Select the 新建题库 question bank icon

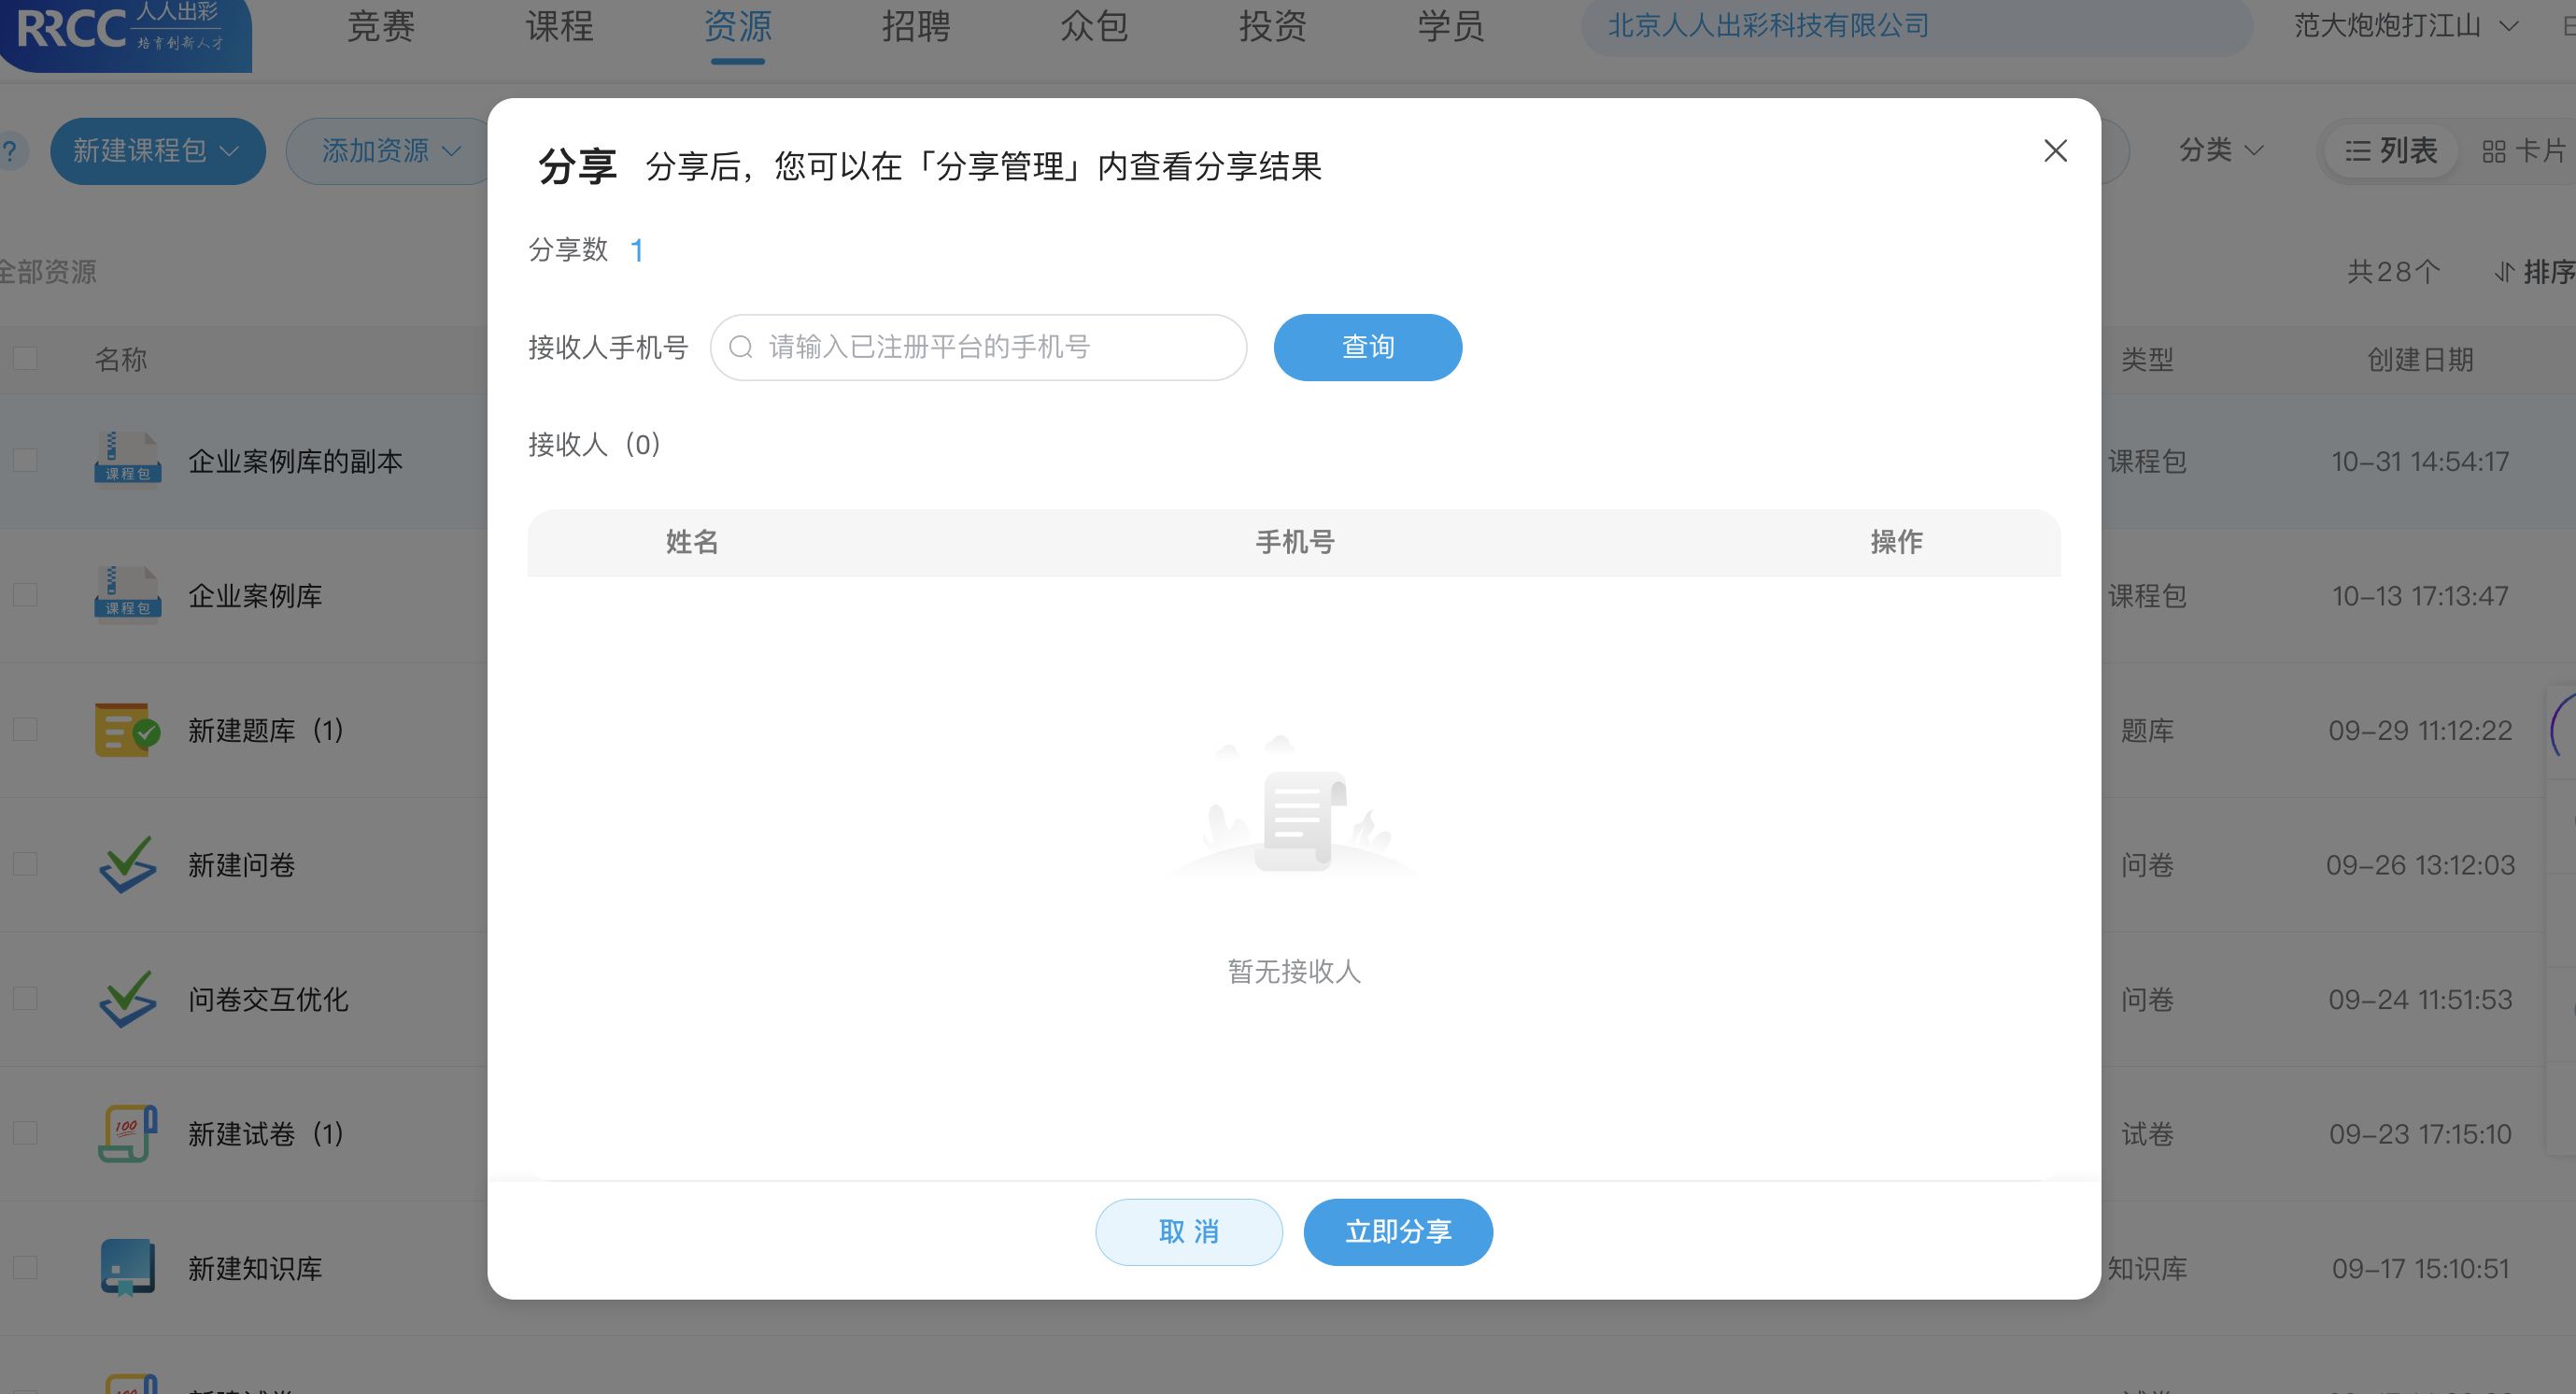126,730
